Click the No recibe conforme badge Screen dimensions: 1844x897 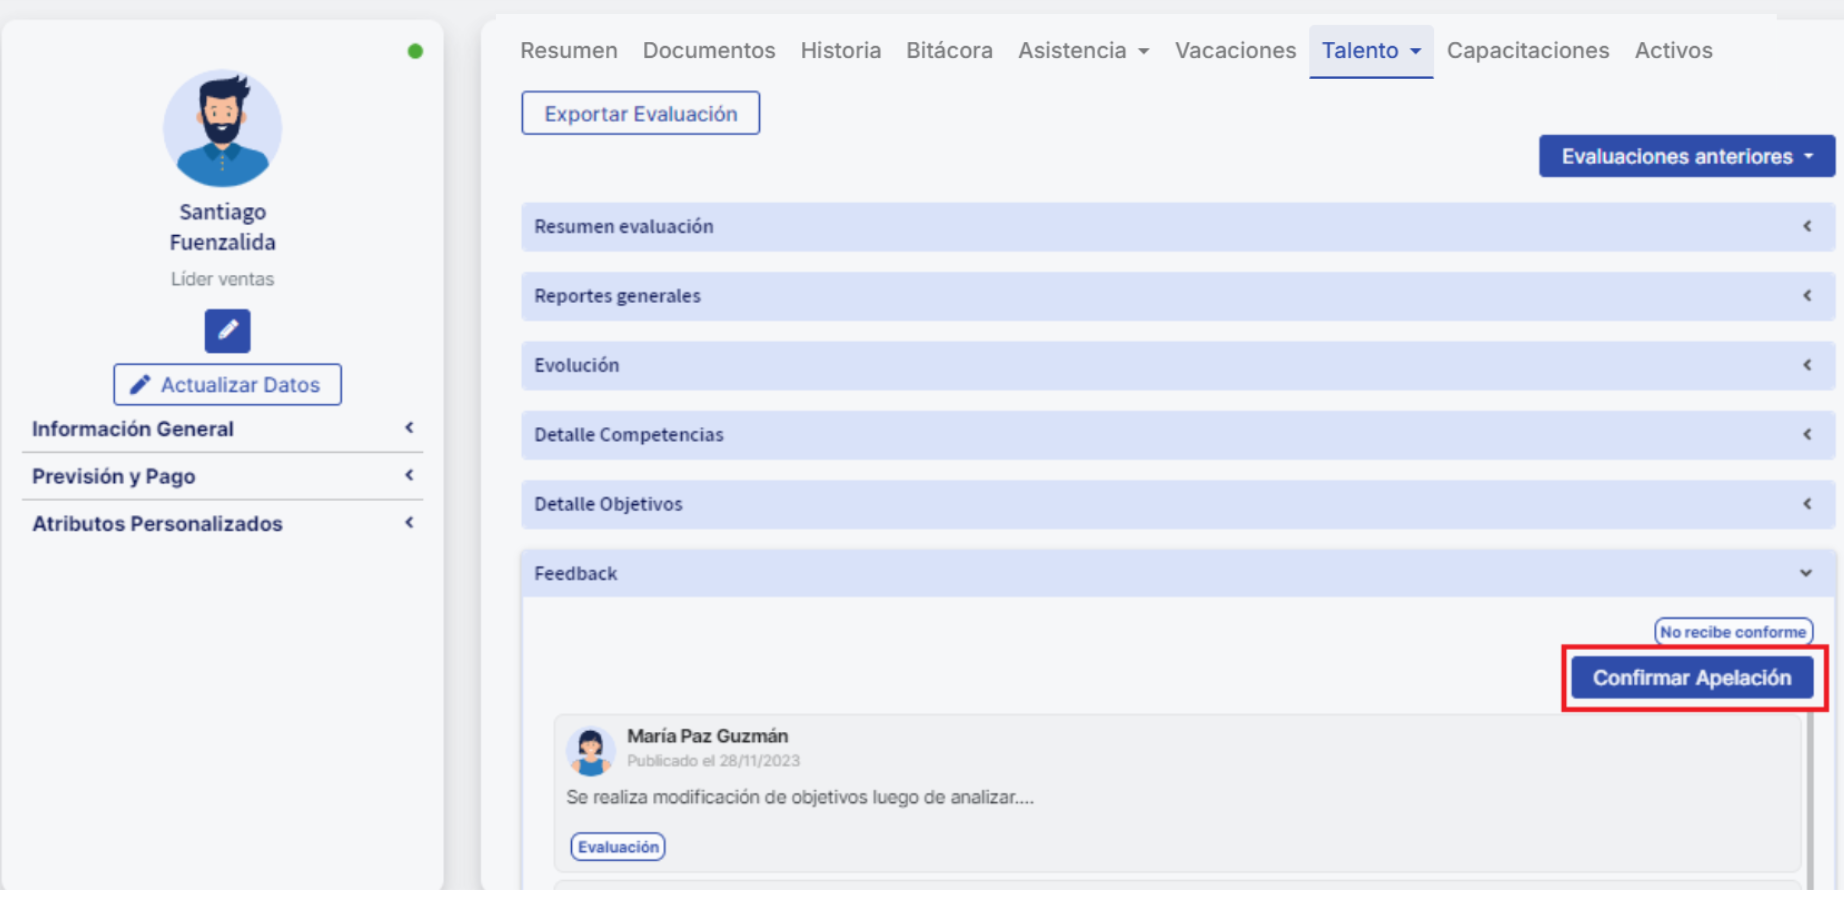click(1732, 632)
